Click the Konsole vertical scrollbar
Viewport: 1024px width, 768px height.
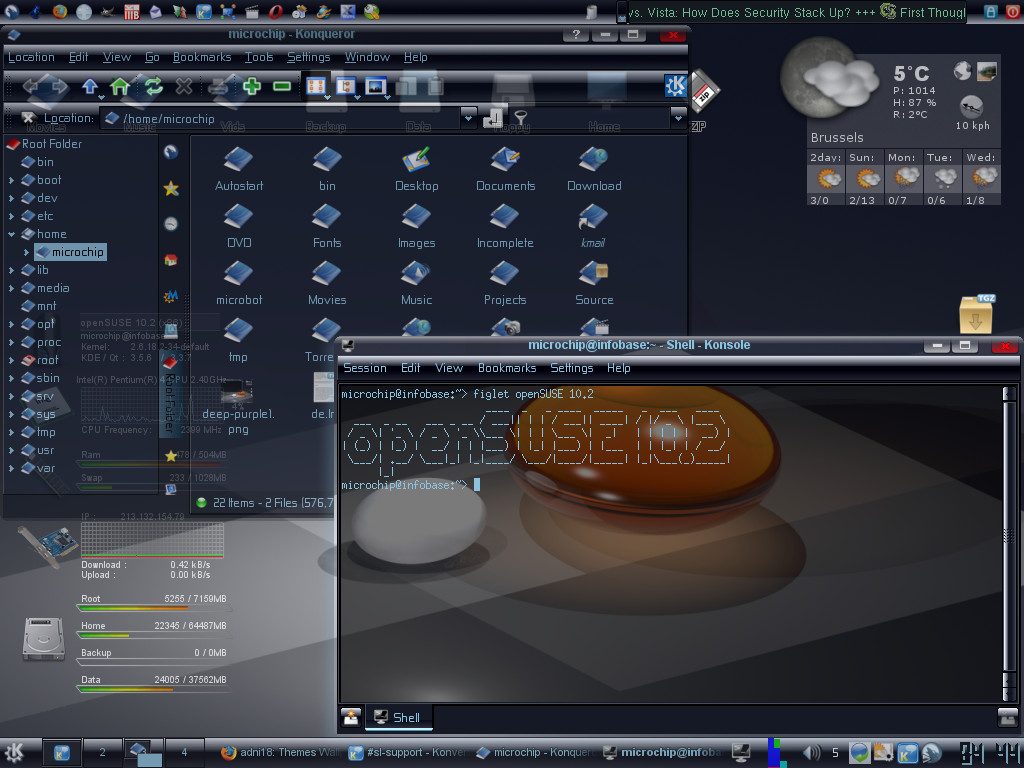click(x=1009, y=543)
